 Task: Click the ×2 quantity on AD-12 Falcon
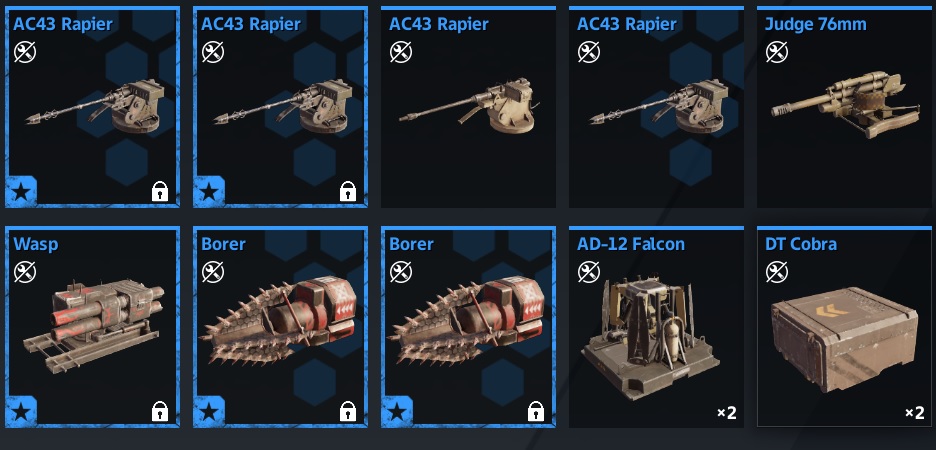coord(726,412)
